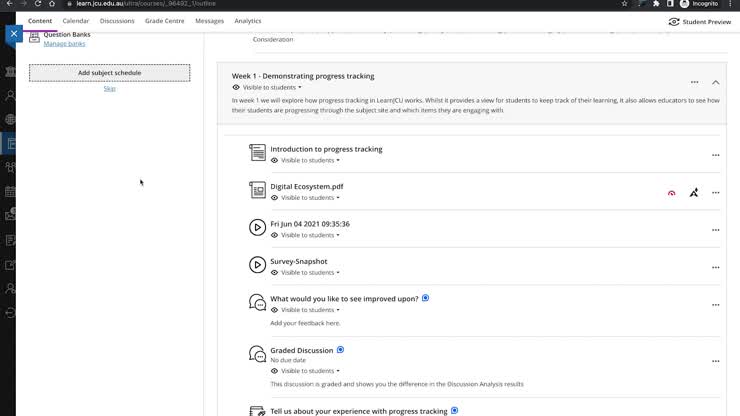This screenshot has width=740, height=416.
Task: Toggle visibility eye for Digital Ecosystem.pdf
Action: click(x=274, y=198)
